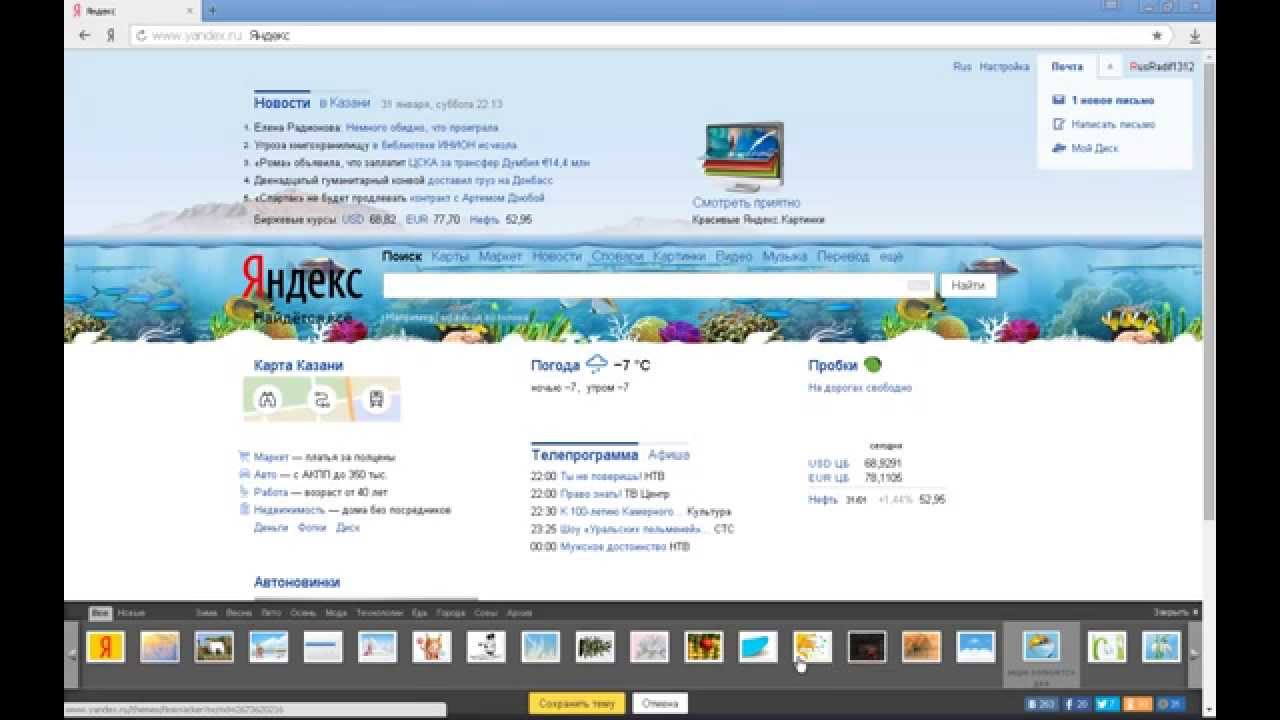Open the '1 новое письмо' mail item
The image size is (1280, 720).
pos(1104,100)
